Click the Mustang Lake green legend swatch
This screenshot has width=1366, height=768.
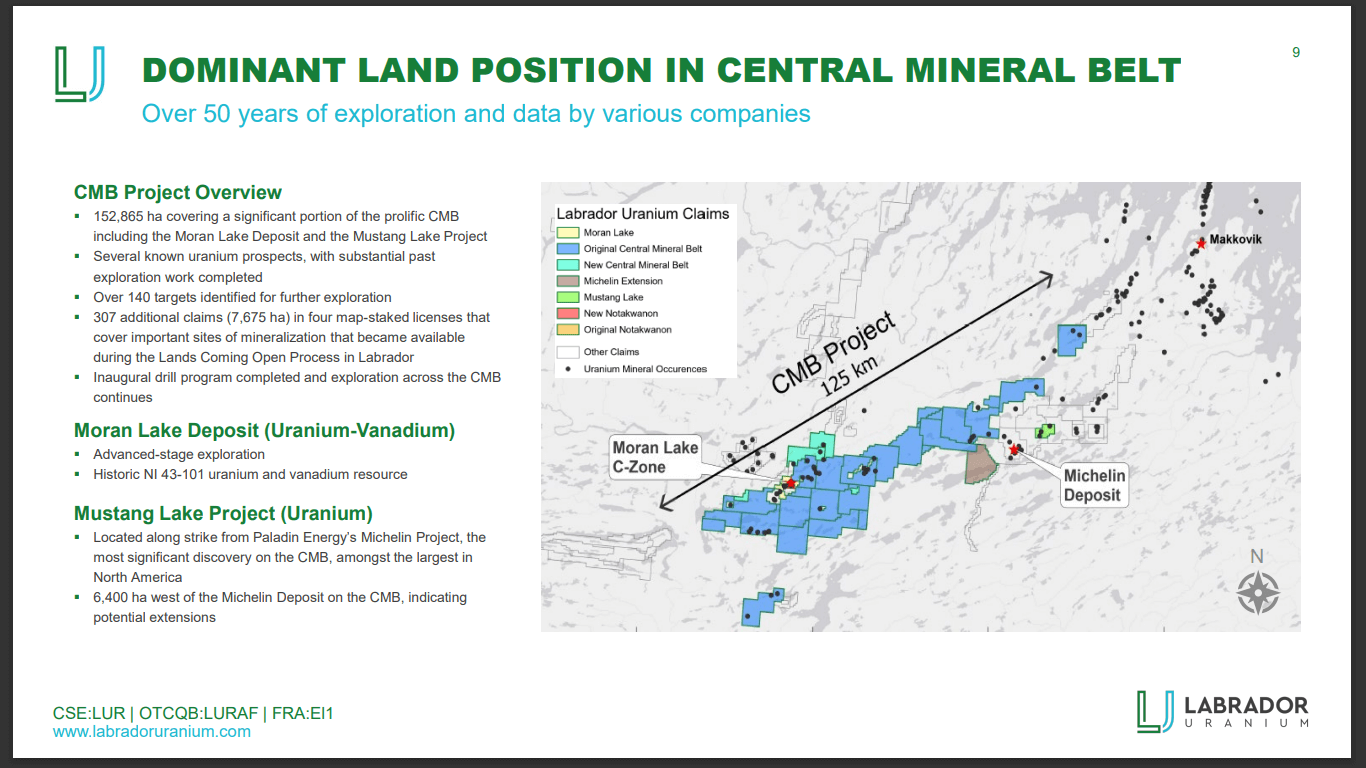[567, 297]
